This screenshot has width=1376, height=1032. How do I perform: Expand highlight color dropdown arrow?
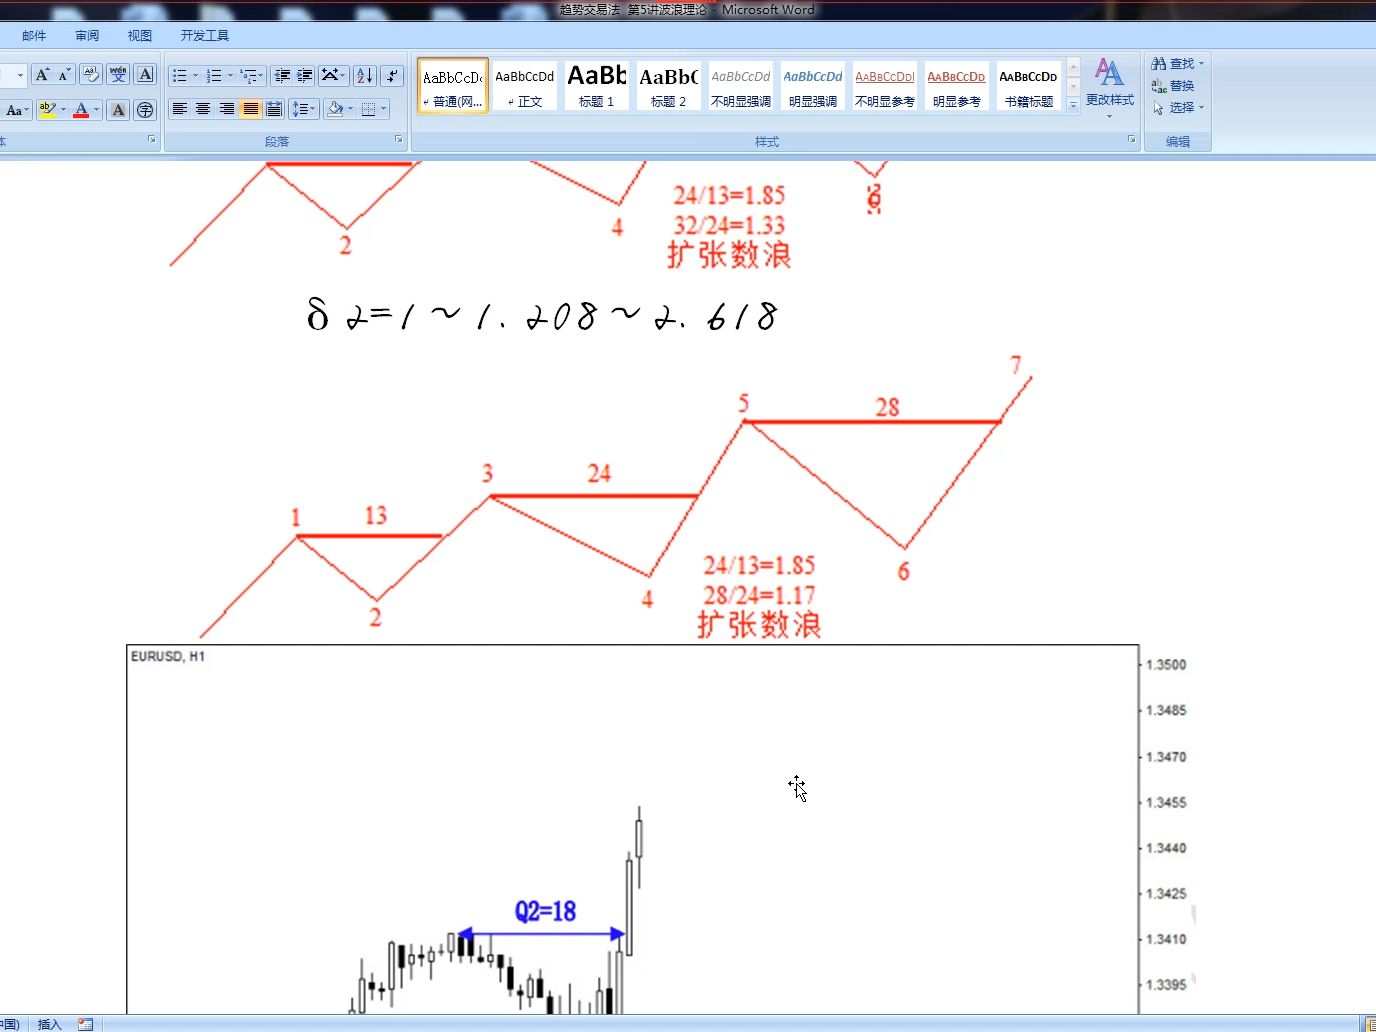point(63,109)
